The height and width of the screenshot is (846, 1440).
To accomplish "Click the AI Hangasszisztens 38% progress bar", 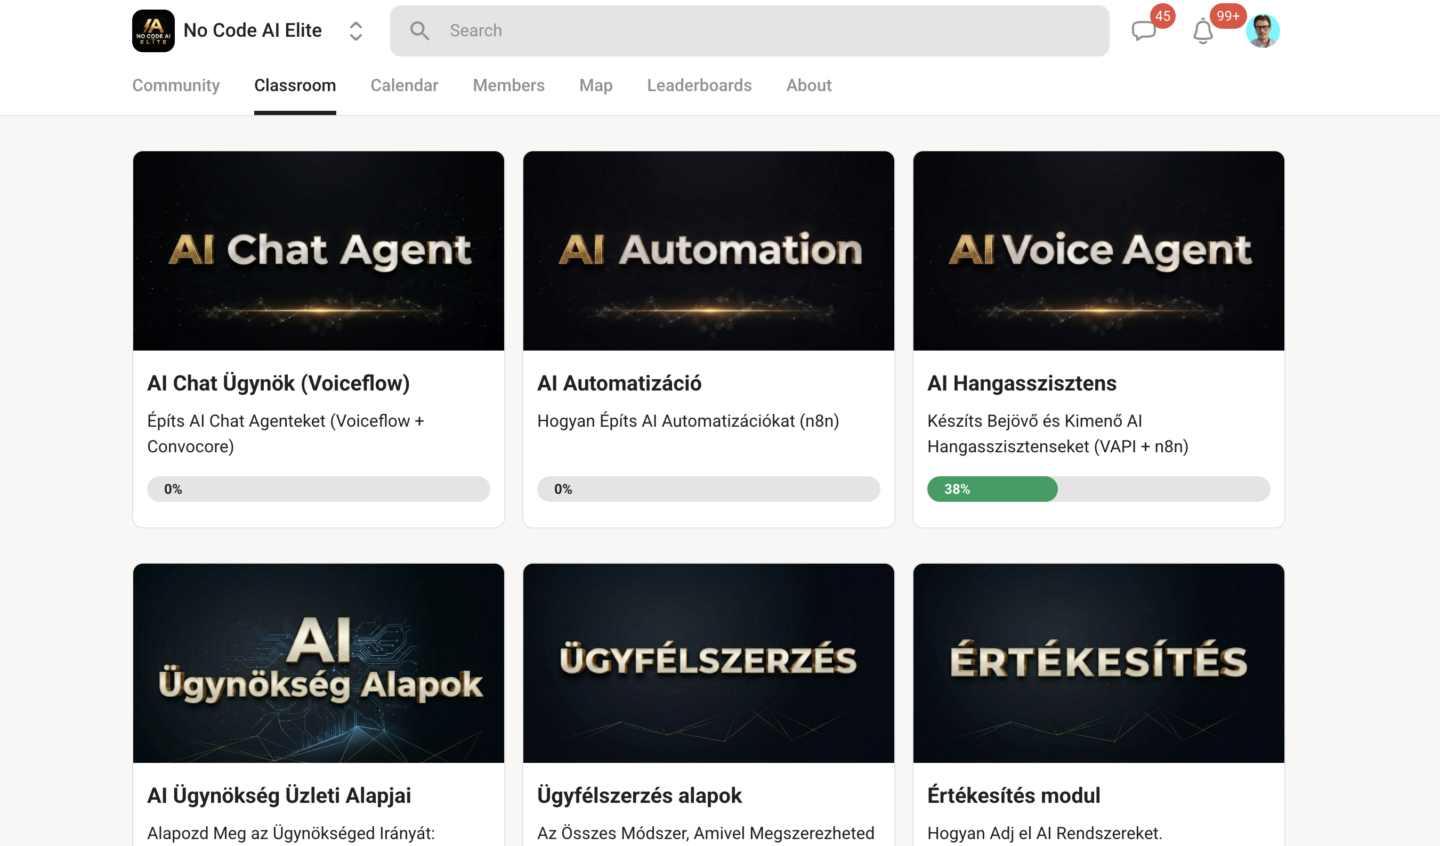I will pos(1099,489).
